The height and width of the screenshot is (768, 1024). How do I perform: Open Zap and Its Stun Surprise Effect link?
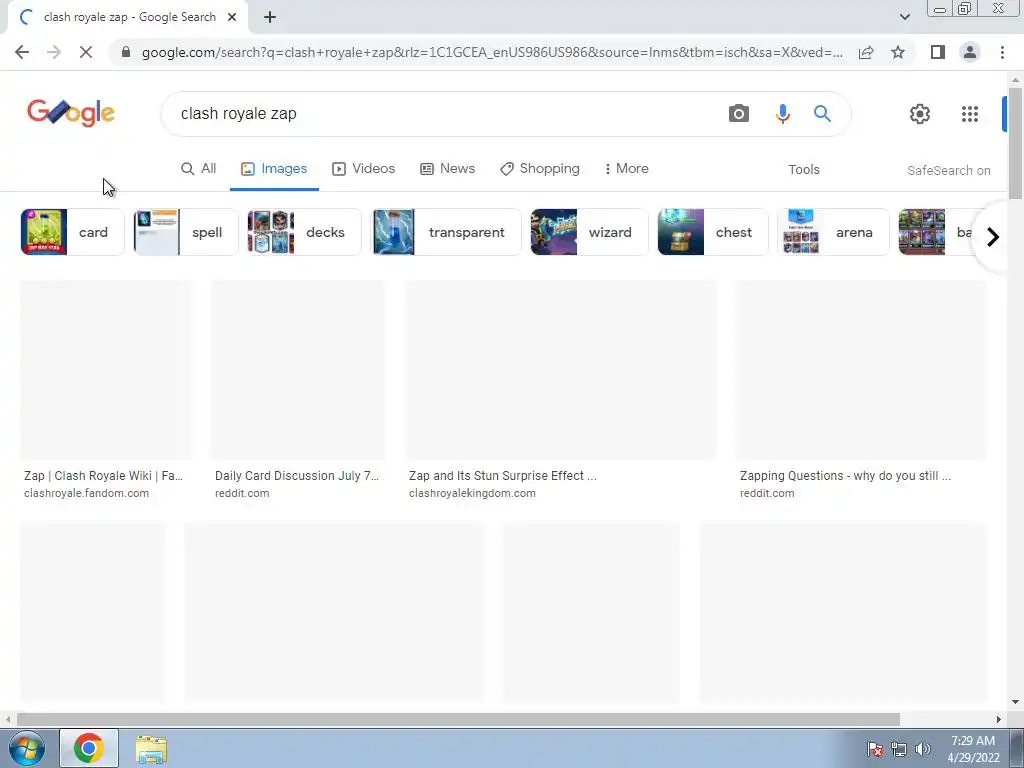[502, 475]
